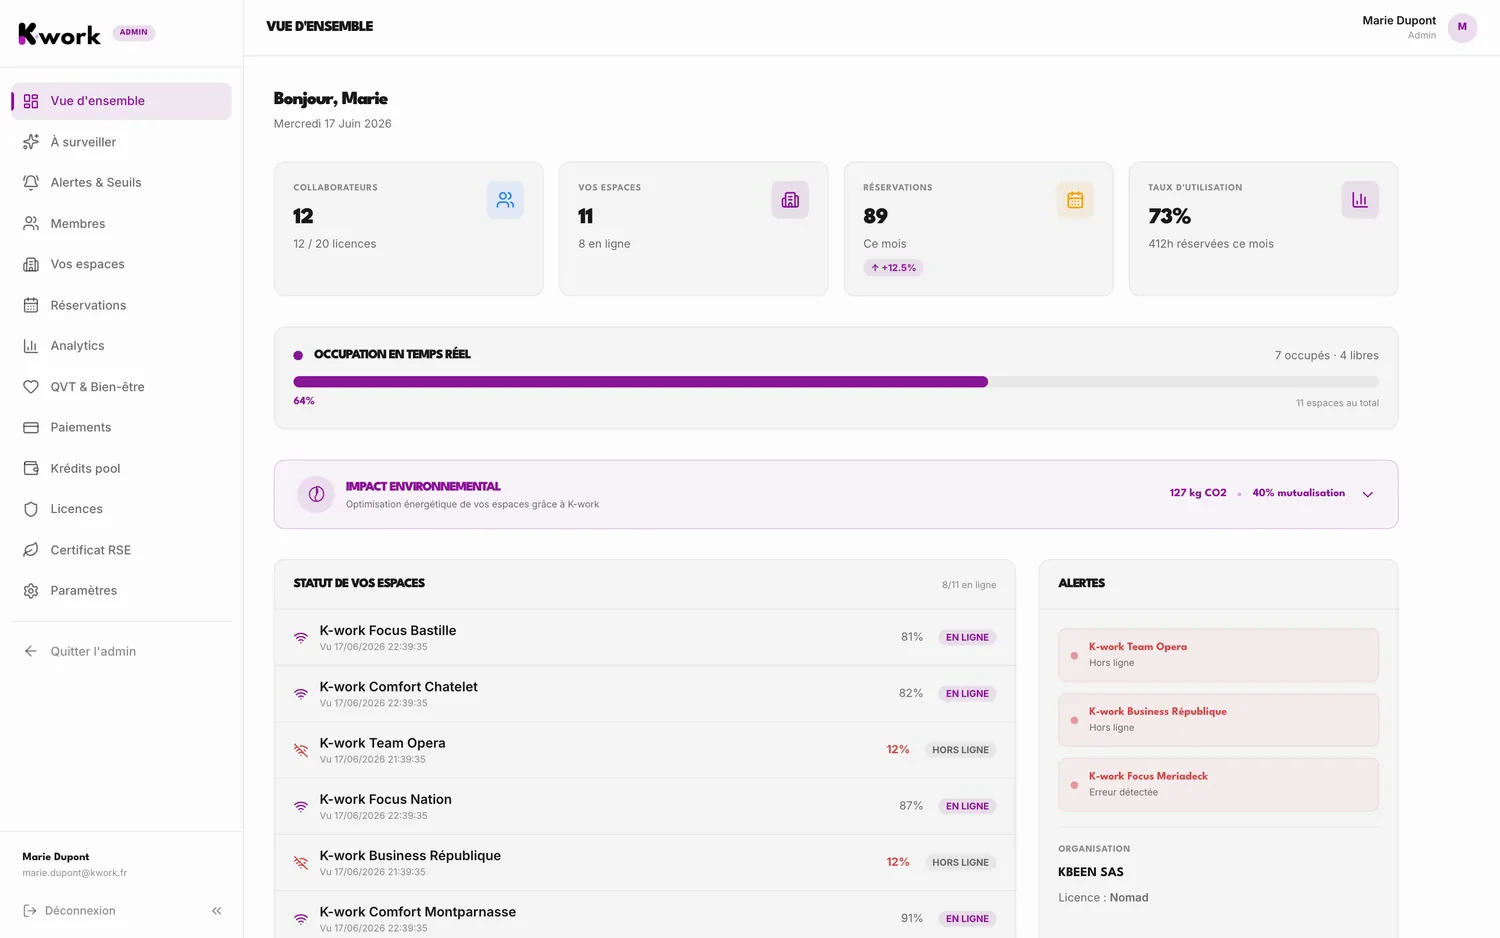
Task: Click '12 / 20 licences' text
Action: pos(334,244)
